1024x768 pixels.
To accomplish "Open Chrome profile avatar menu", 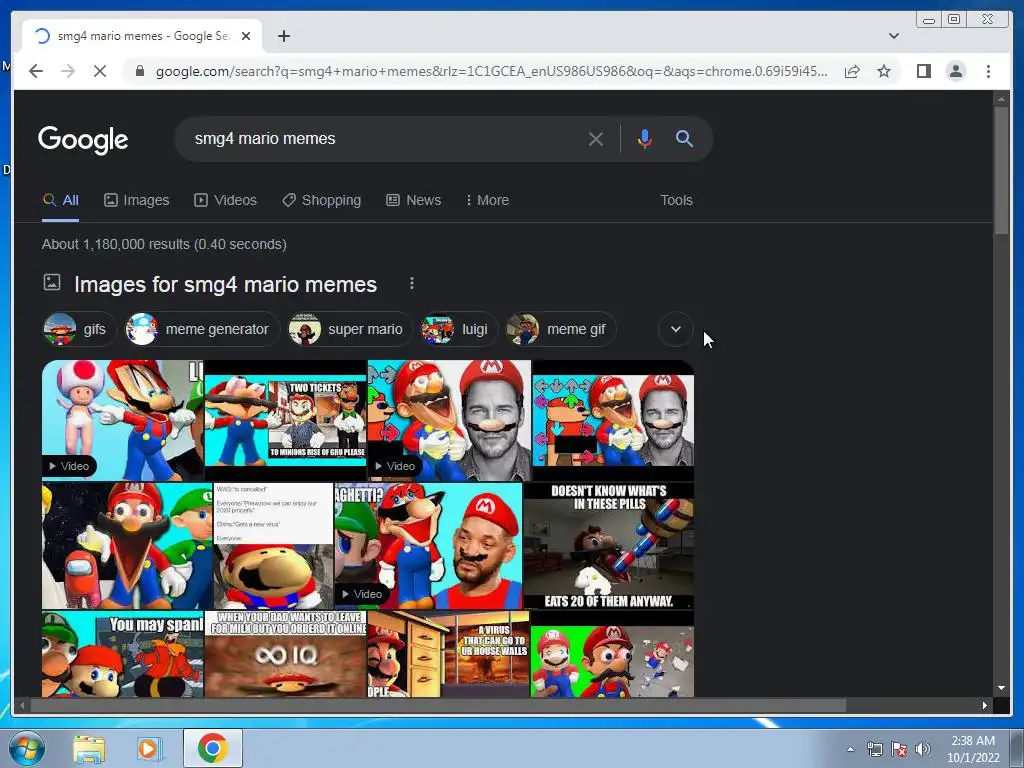I will click(955, 71).
